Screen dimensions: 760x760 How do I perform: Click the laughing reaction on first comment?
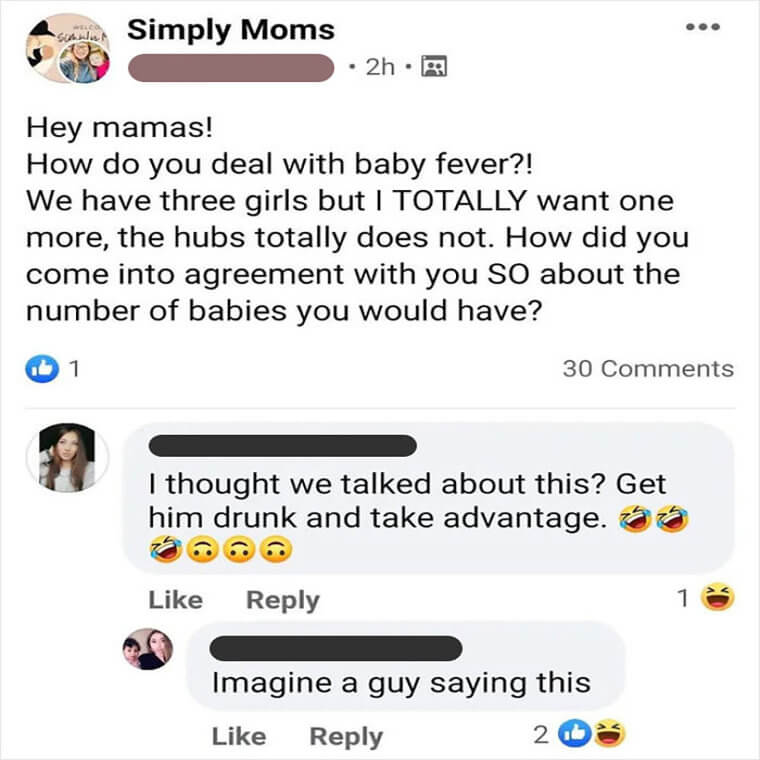point(718,597)
